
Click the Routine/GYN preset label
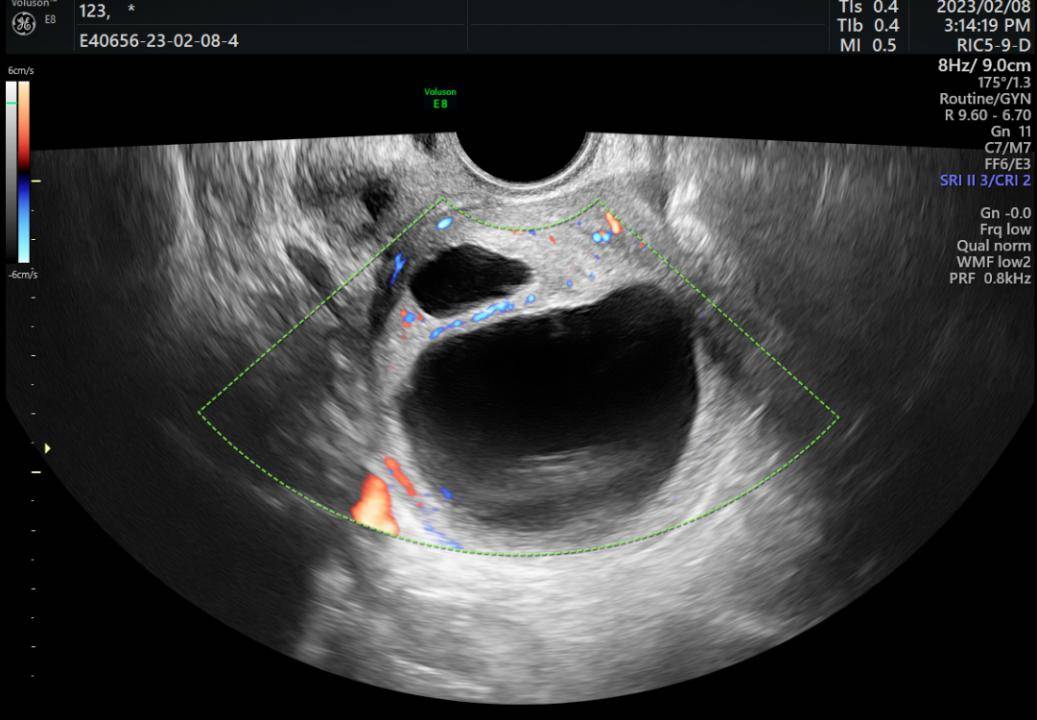tap(985, 99)
